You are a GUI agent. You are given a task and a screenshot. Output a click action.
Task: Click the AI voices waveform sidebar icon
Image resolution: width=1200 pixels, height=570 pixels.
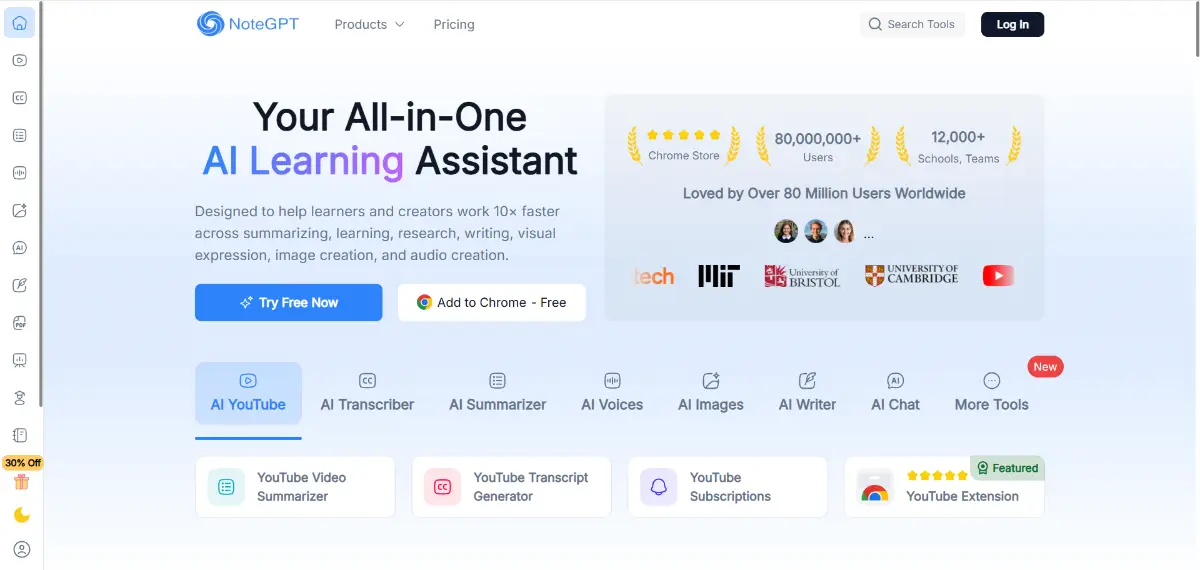coord(20,173)
